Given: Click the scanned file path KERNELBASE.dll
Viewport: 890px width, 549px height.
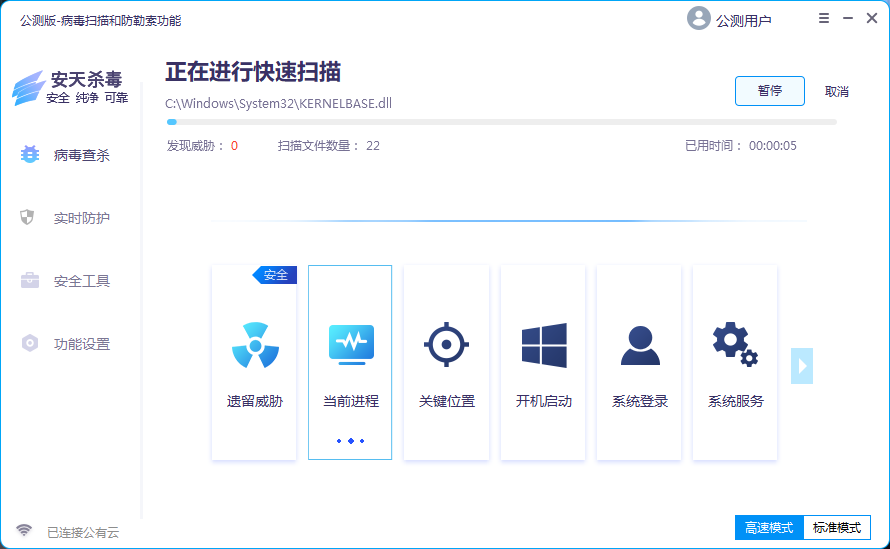Looking at the screenshot, I should click(x=278, y=103).
